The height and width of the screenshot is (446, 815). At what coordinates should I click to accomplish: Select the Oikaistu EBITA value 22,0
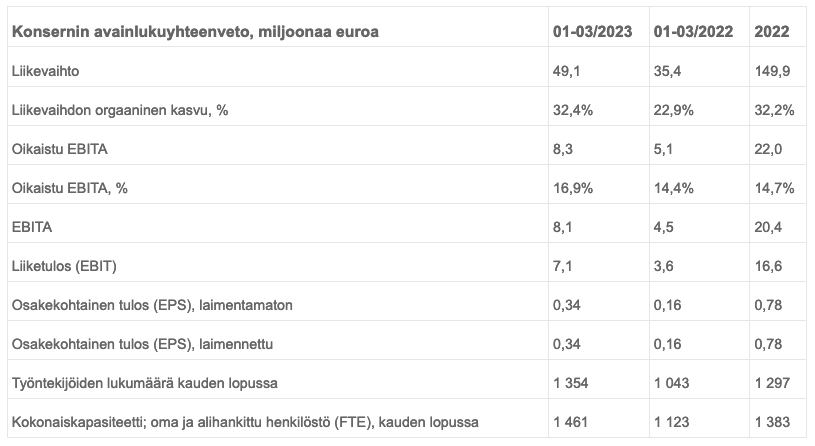point(770,149)
